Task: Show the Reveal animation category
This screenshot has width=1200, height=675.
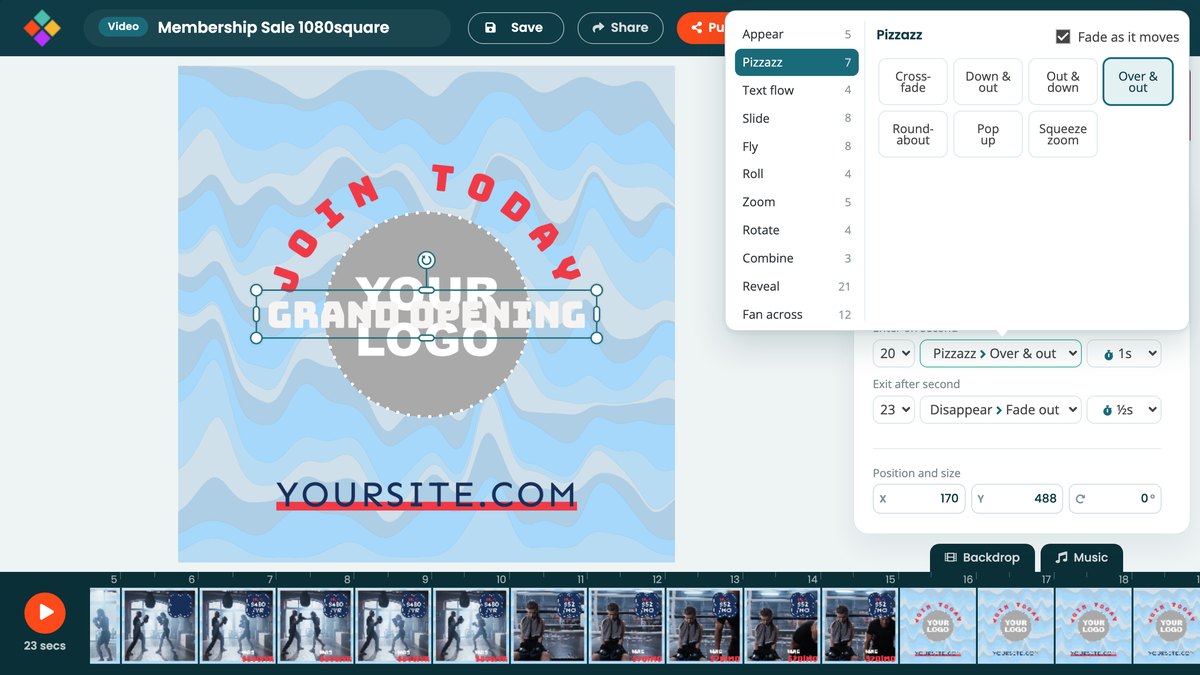Action: (796, 286)
